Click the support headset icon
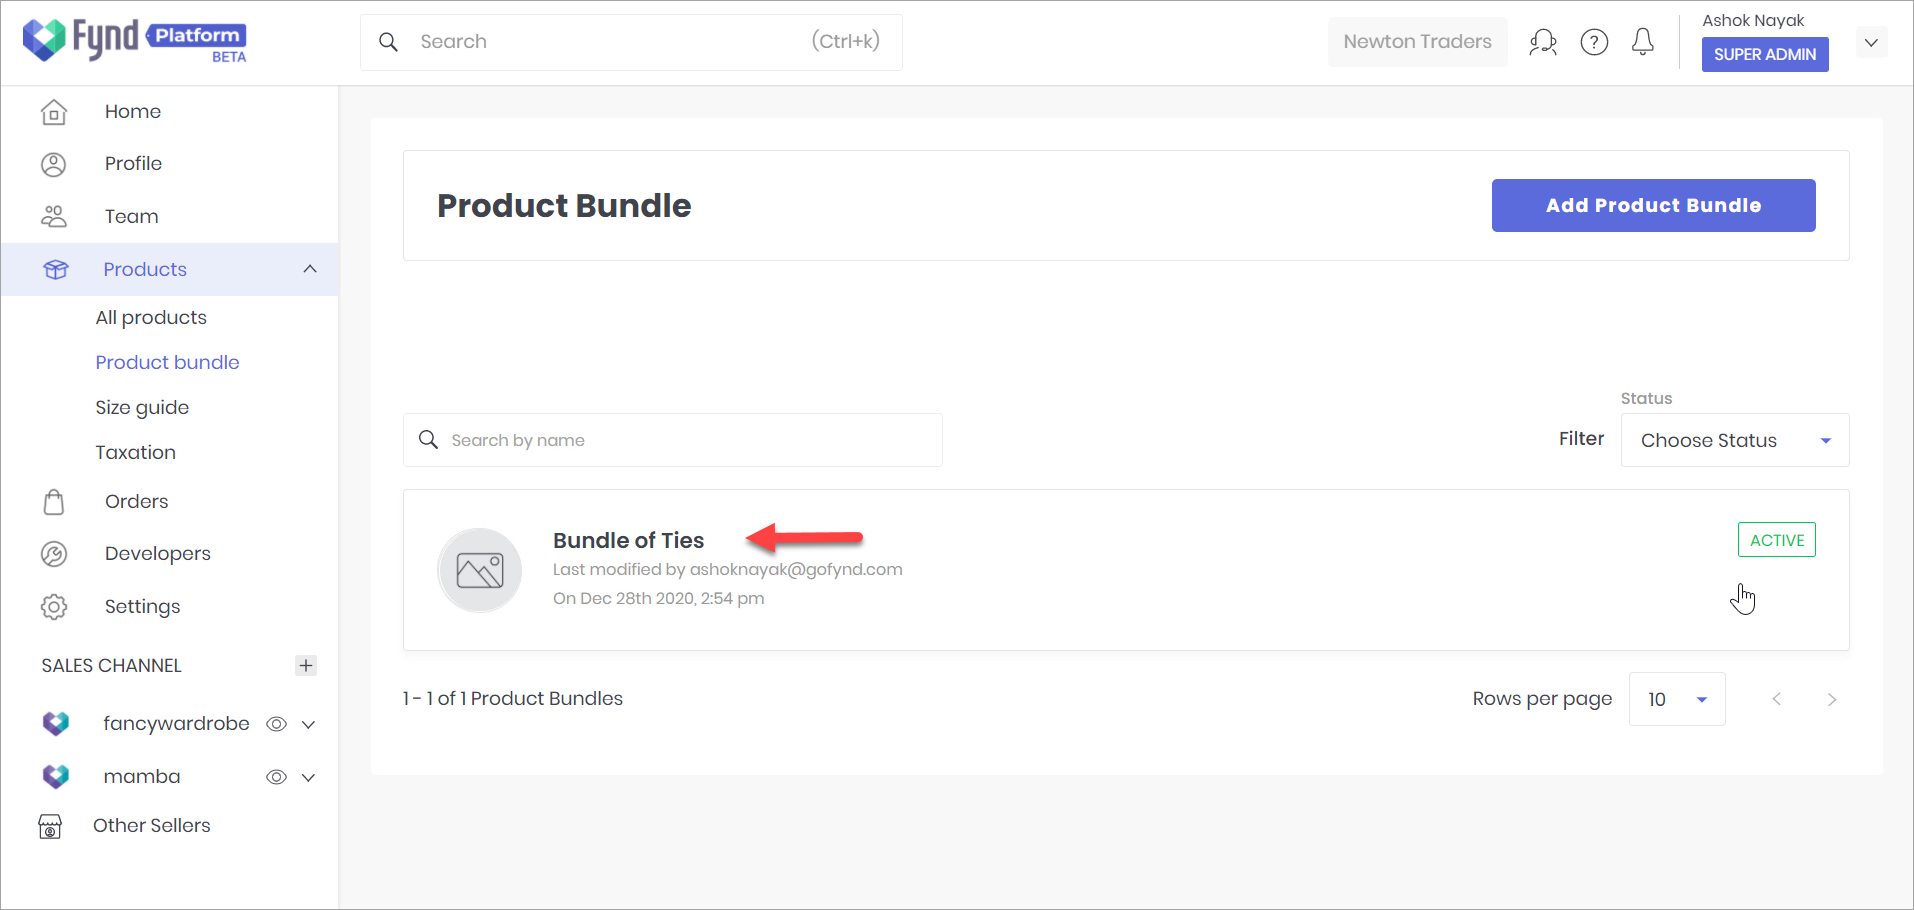 [1543, 41]
